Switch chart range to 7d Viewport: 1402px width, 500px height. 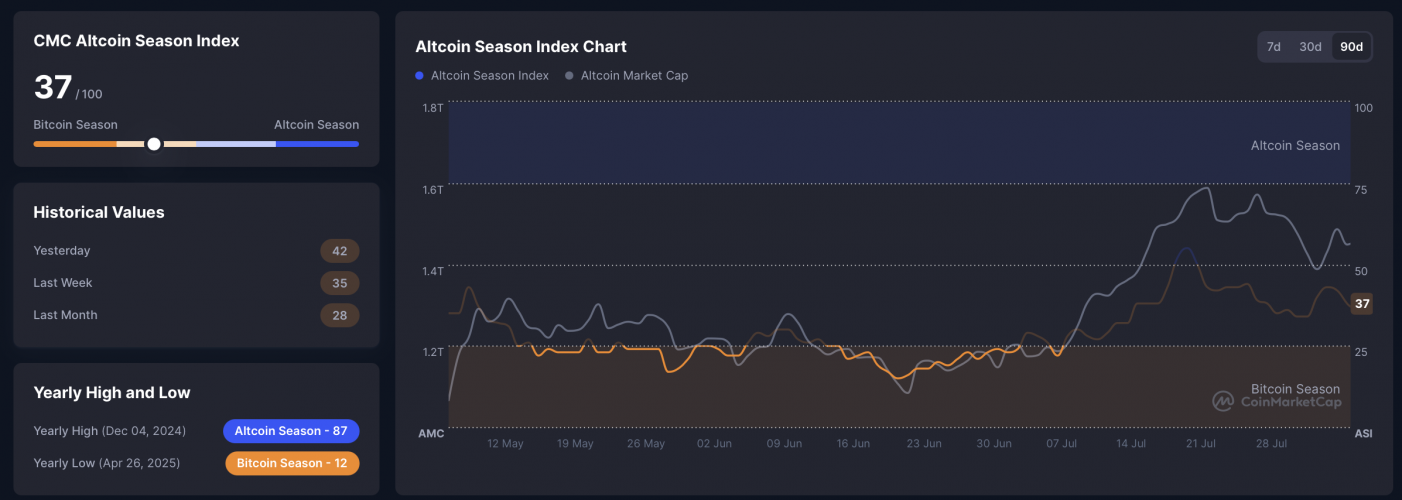point(1274,47)
